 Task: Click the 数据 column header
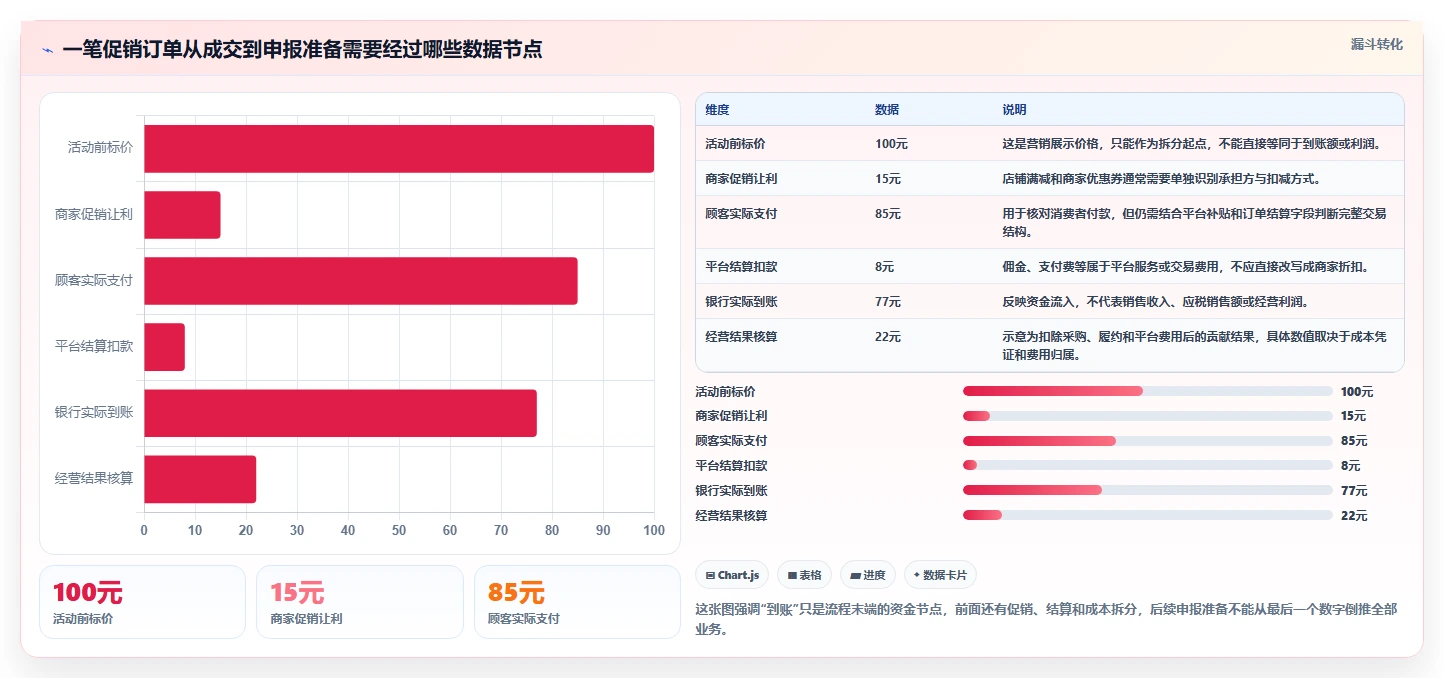click(x=887, y=109)
